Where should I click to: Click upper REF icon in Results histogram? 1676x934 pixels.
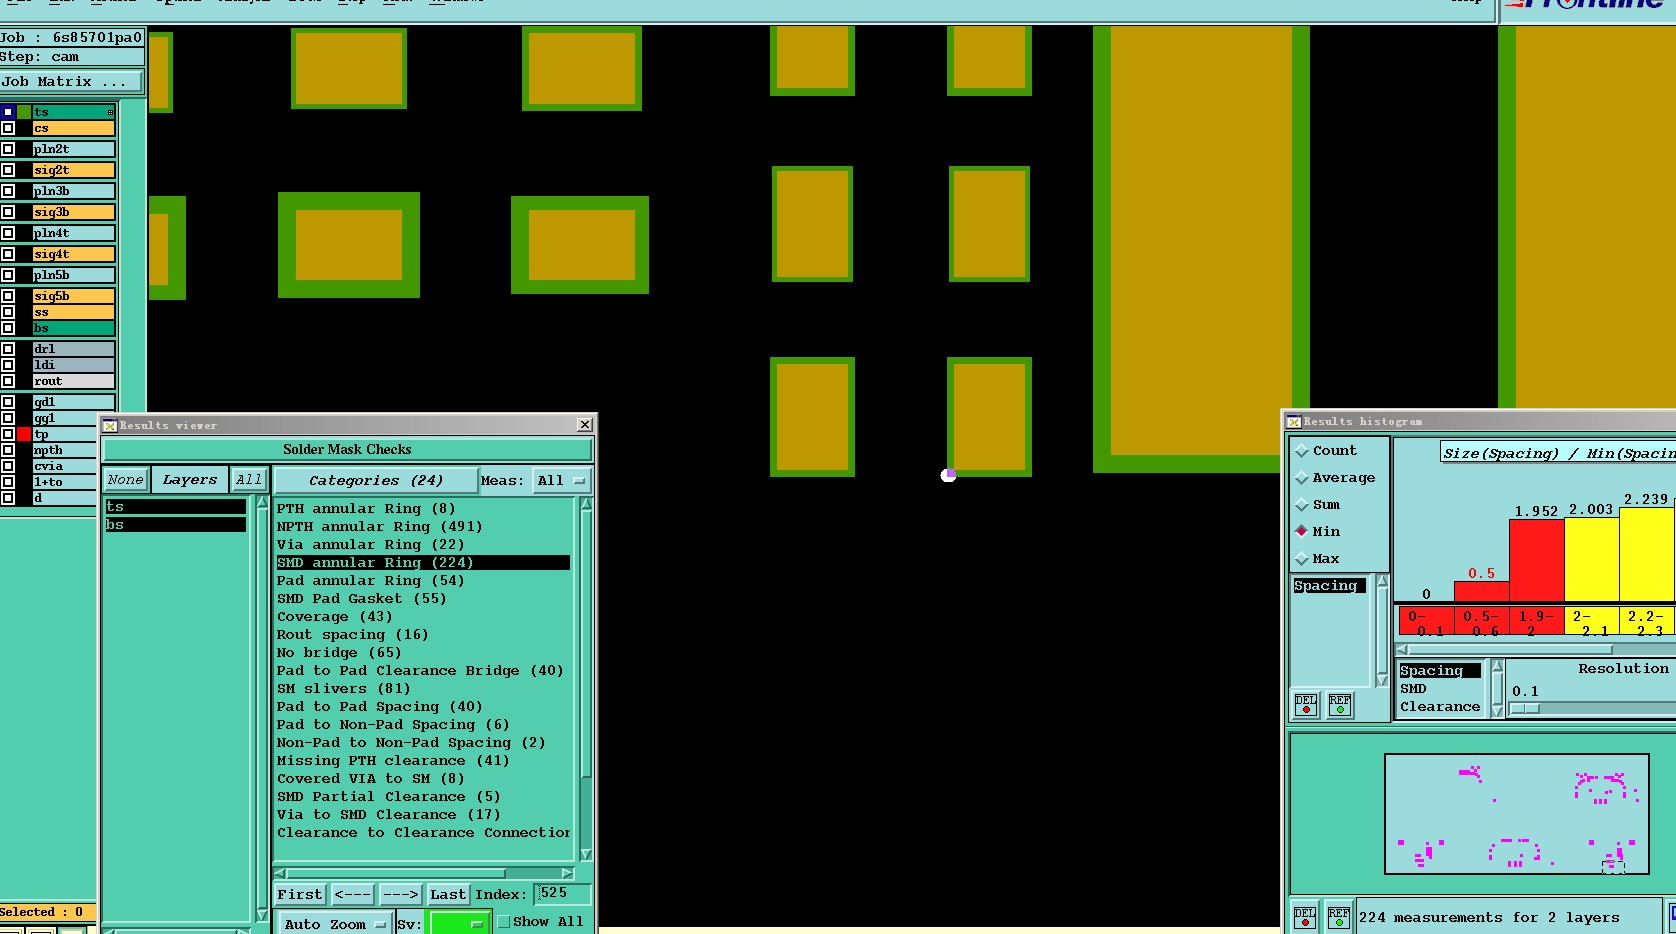click(x=1340, y=705)
